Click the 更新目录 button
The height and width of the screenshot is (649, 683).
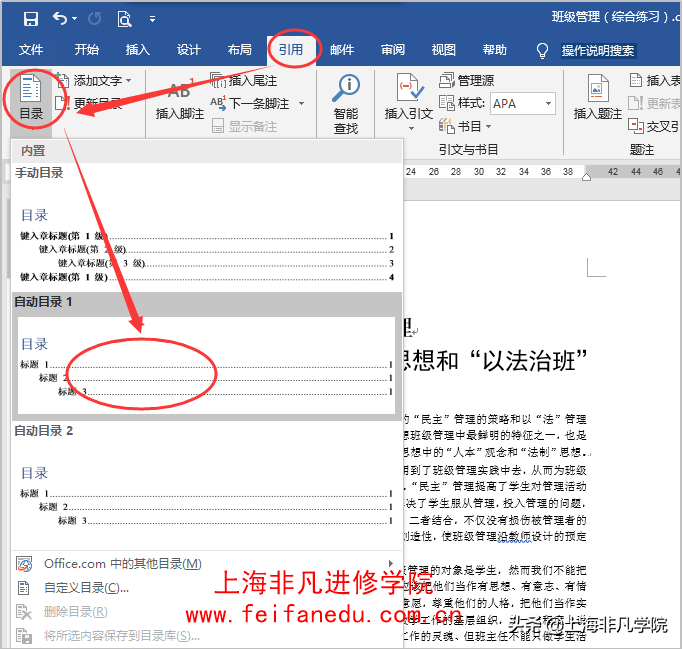tap(90, 104)
